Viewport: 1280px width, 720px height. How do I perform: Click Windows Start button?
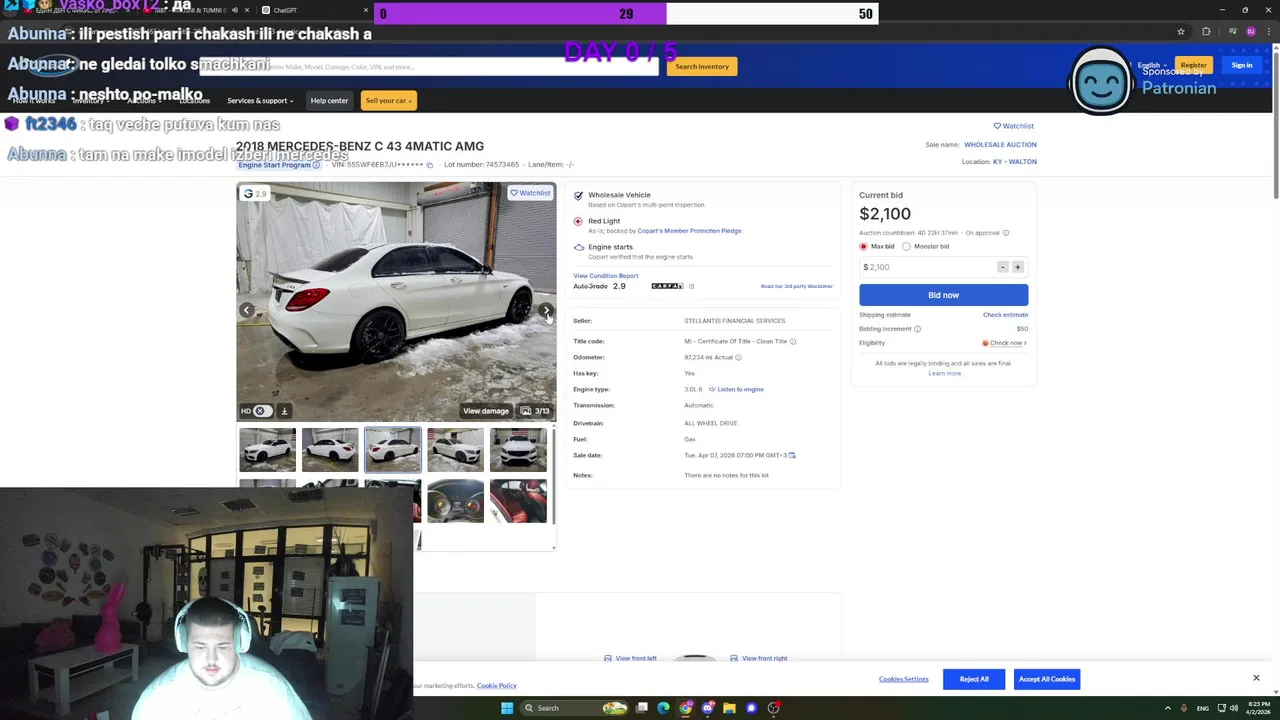[x=507, y=708]
